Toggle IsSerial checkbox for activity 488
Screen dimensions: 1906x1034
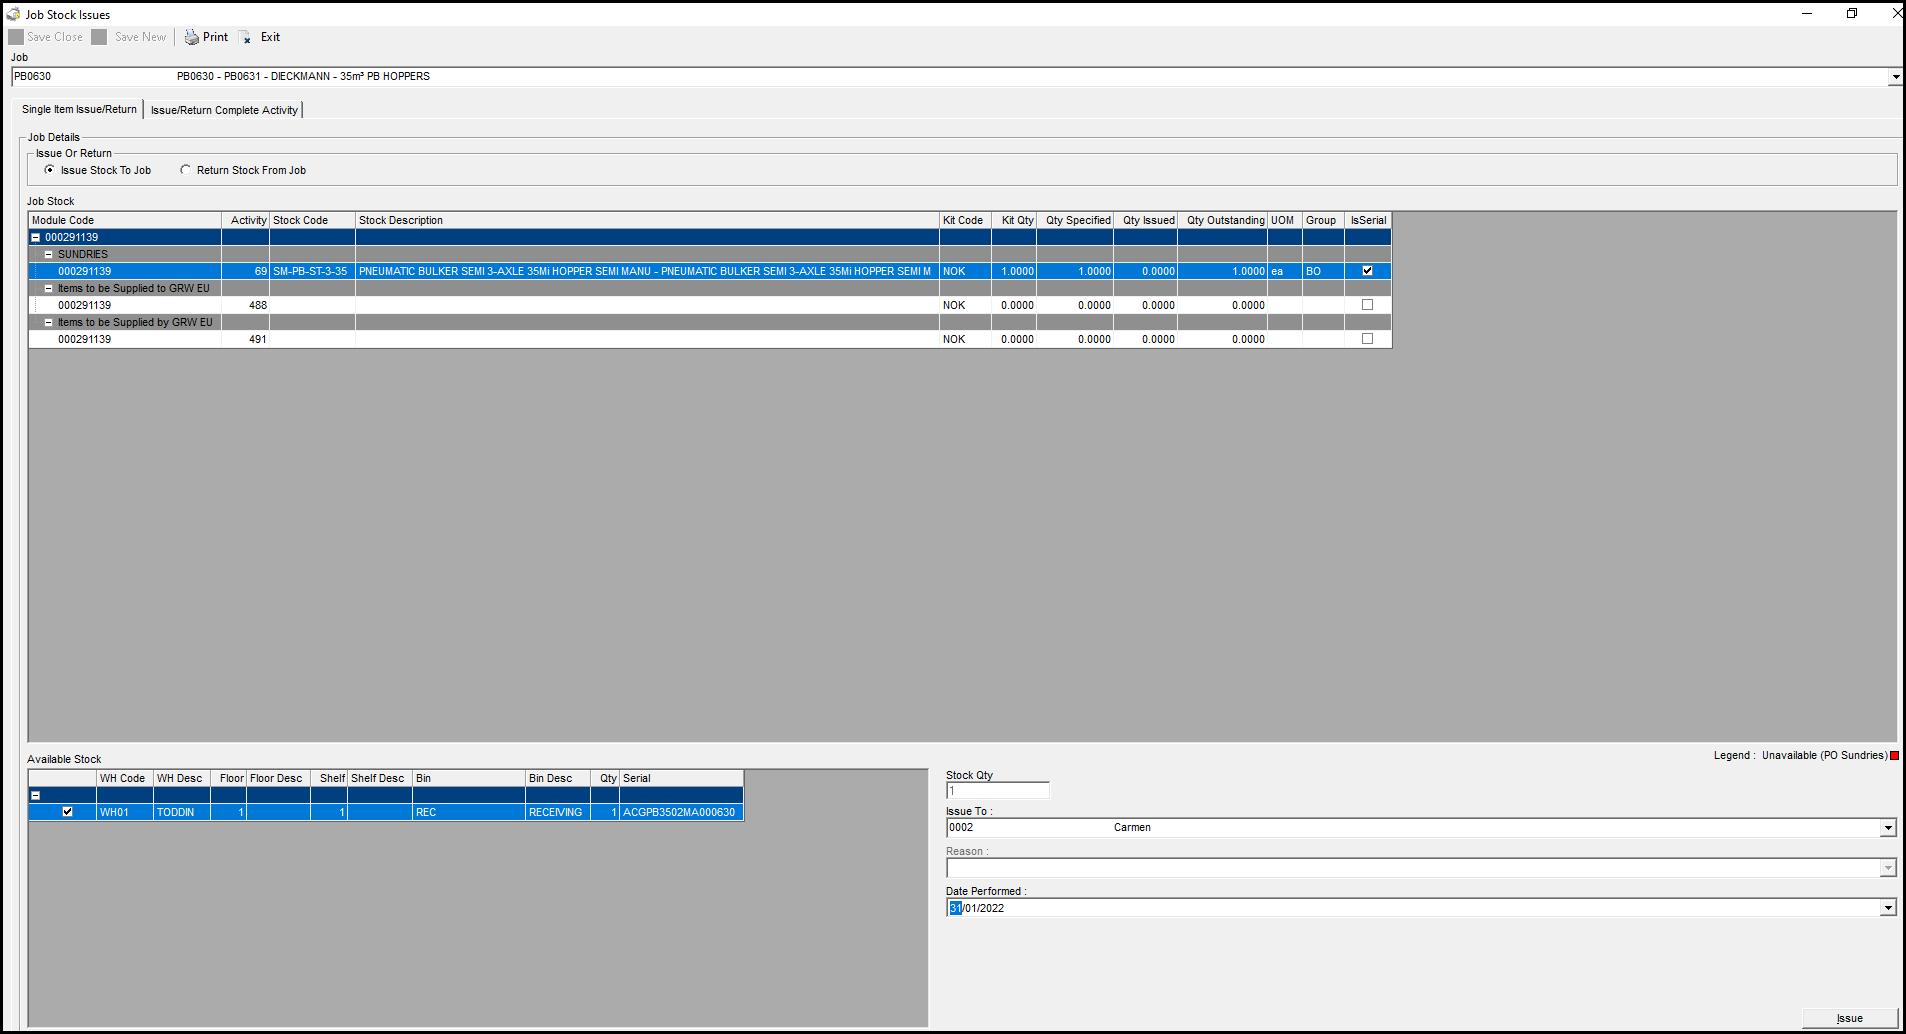(1367, 305)
